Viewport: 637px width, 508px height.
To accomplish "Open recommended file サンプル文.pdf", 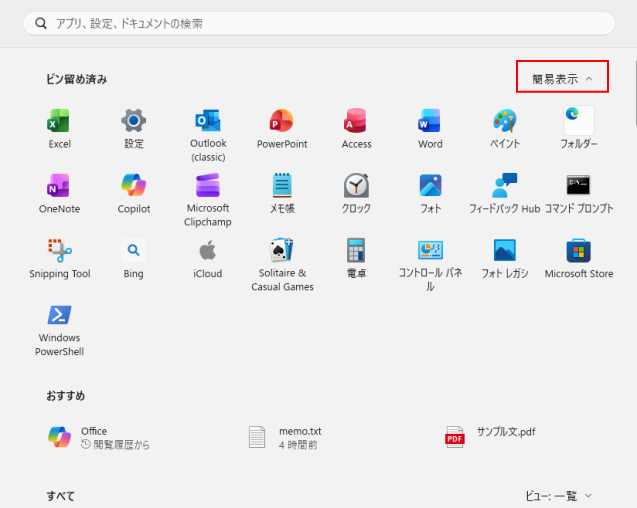I will pyautogui.click(x=491, y=437).
